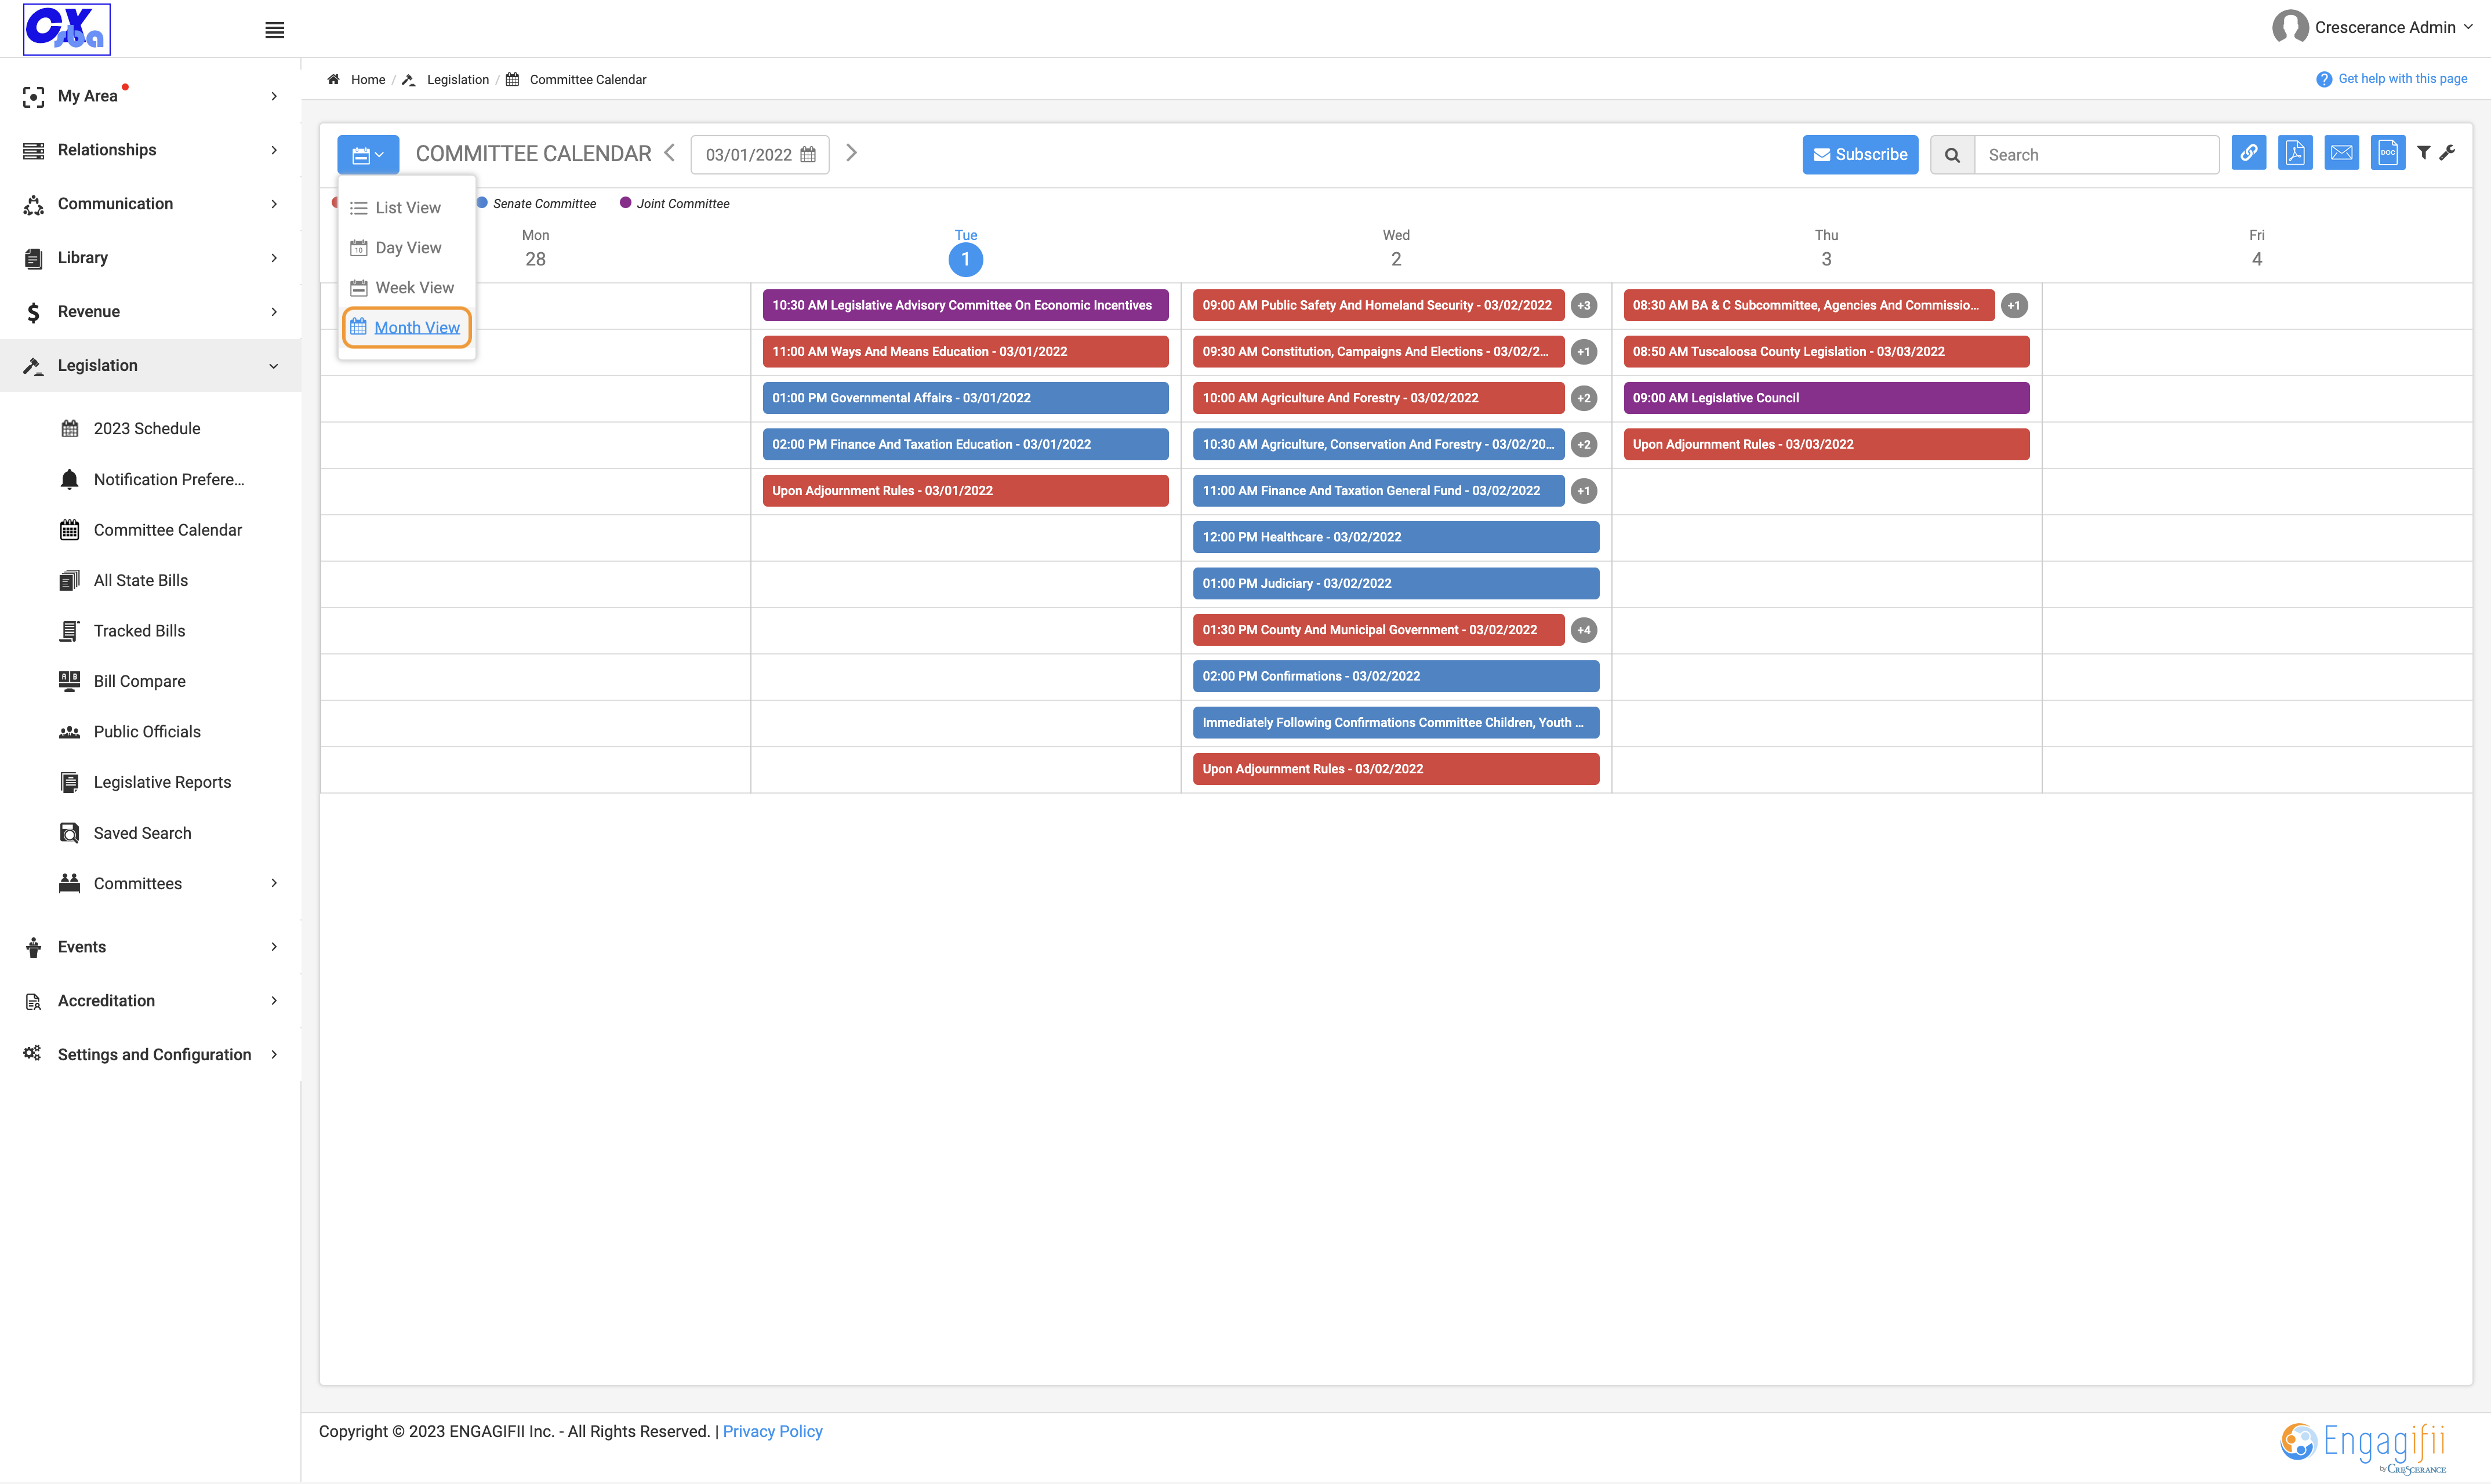Export calendar as PDF
This screenshot has height=1484, width=2491.
coord(2295,153)
